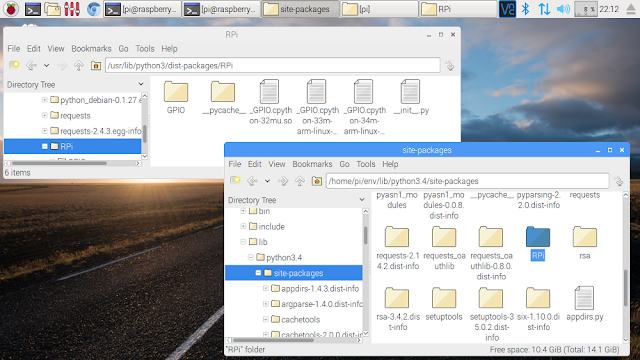Go up to parent folder in RPi window

(x=79, y=65)
